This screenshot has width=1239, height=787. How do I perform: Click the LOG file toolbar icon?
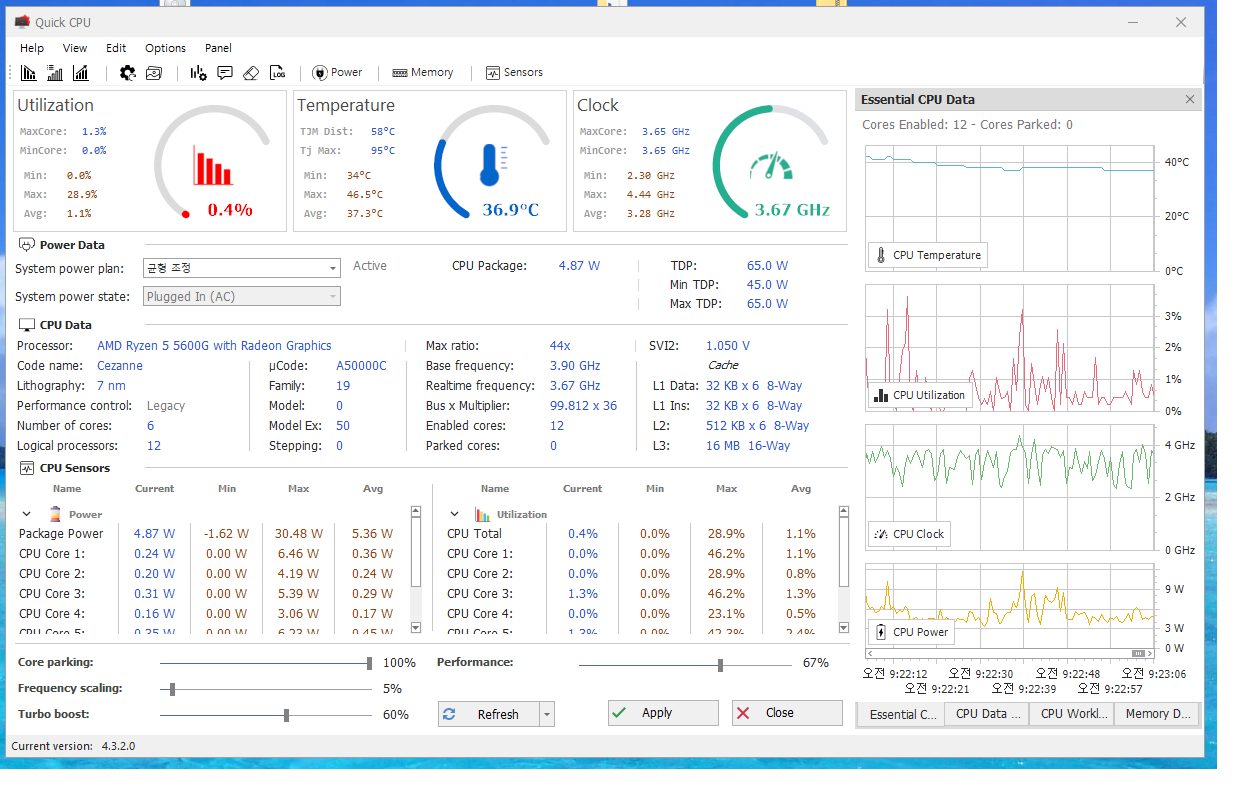pyautogui.click(x=278, y=73)
